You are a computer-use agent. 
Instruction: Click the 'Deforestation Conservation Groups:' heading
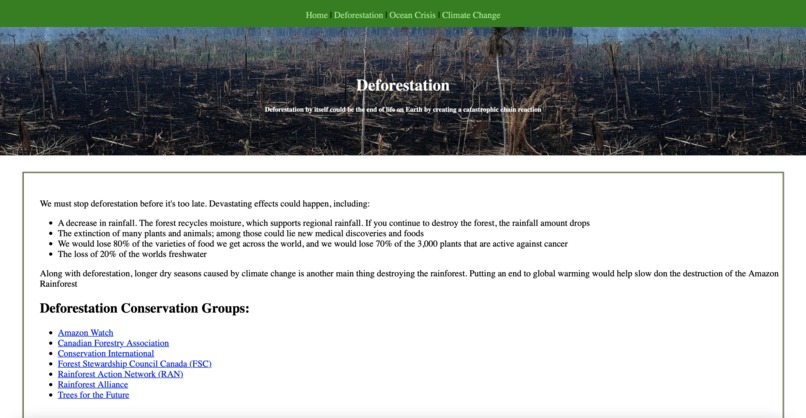click(x=144, y=308)
